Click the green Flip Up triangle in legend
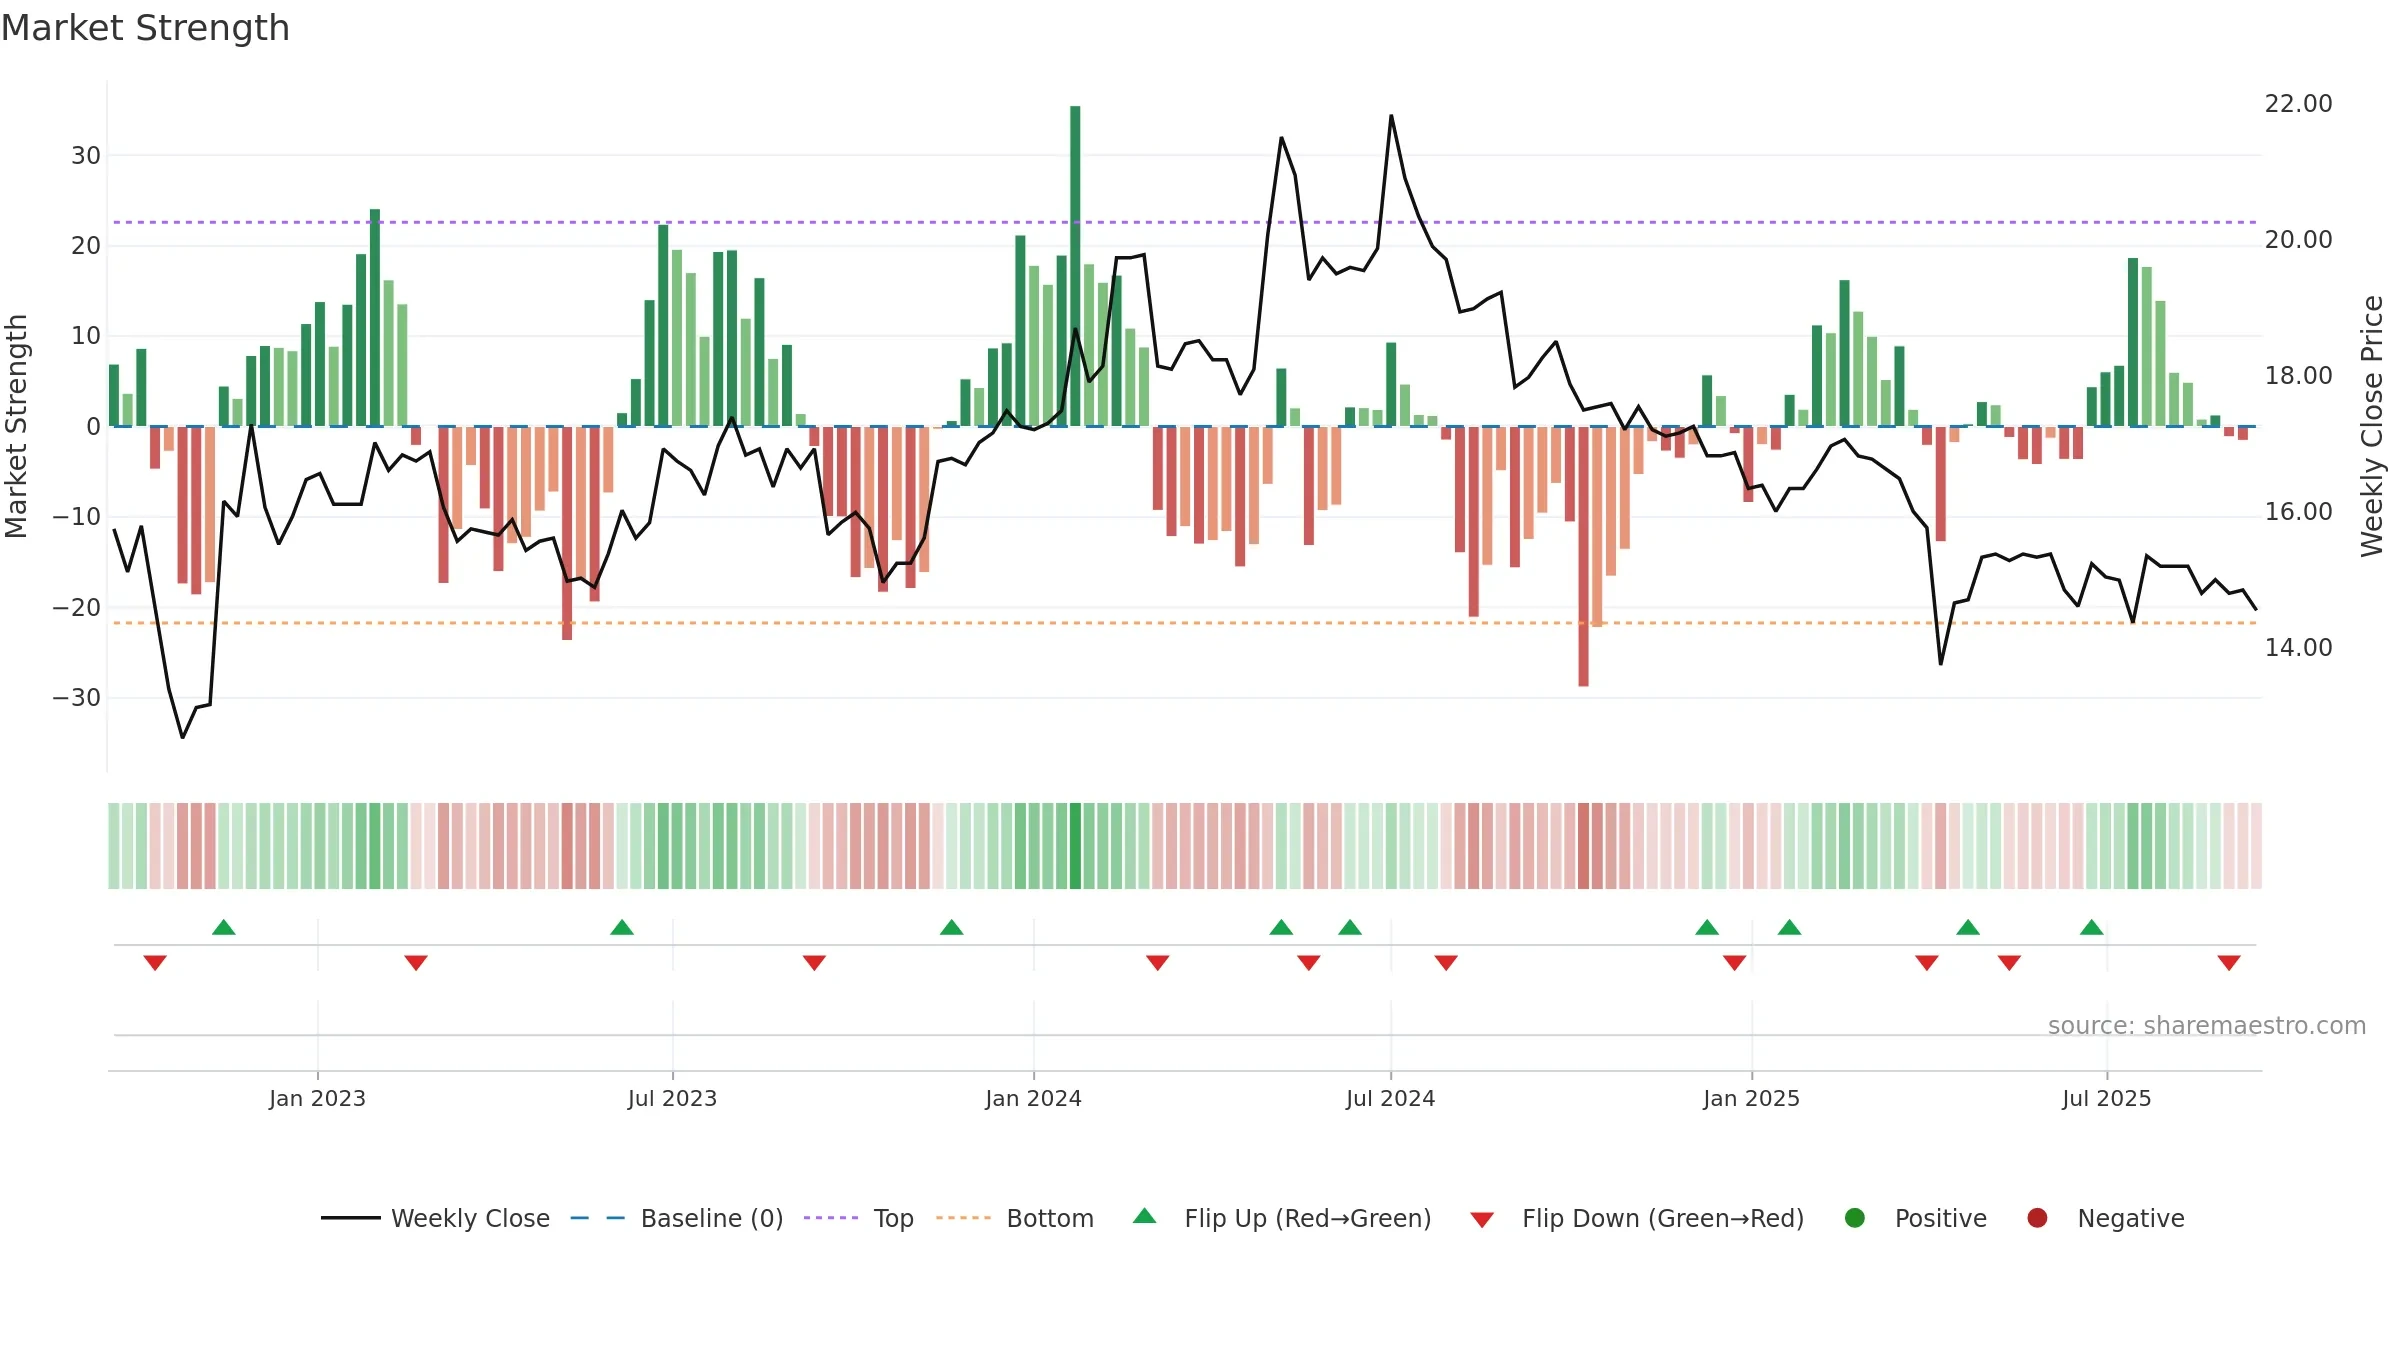The width and height of the screenshot is (2400, 1350). pyautogui.click(x=1145, y=1216)
